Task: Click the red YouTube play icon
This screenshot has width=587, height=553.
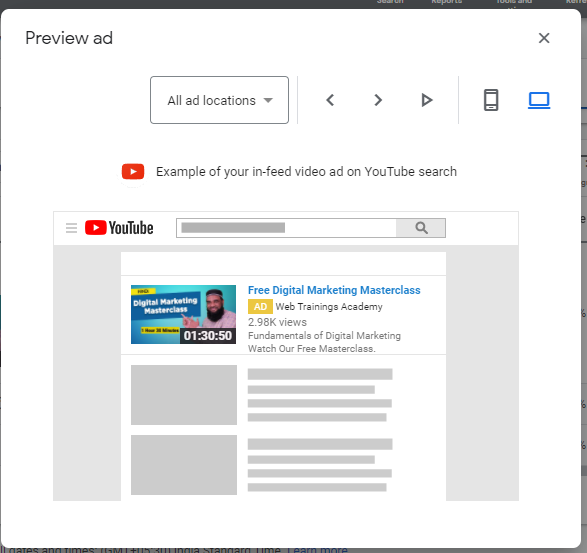Action: point(133,172)
